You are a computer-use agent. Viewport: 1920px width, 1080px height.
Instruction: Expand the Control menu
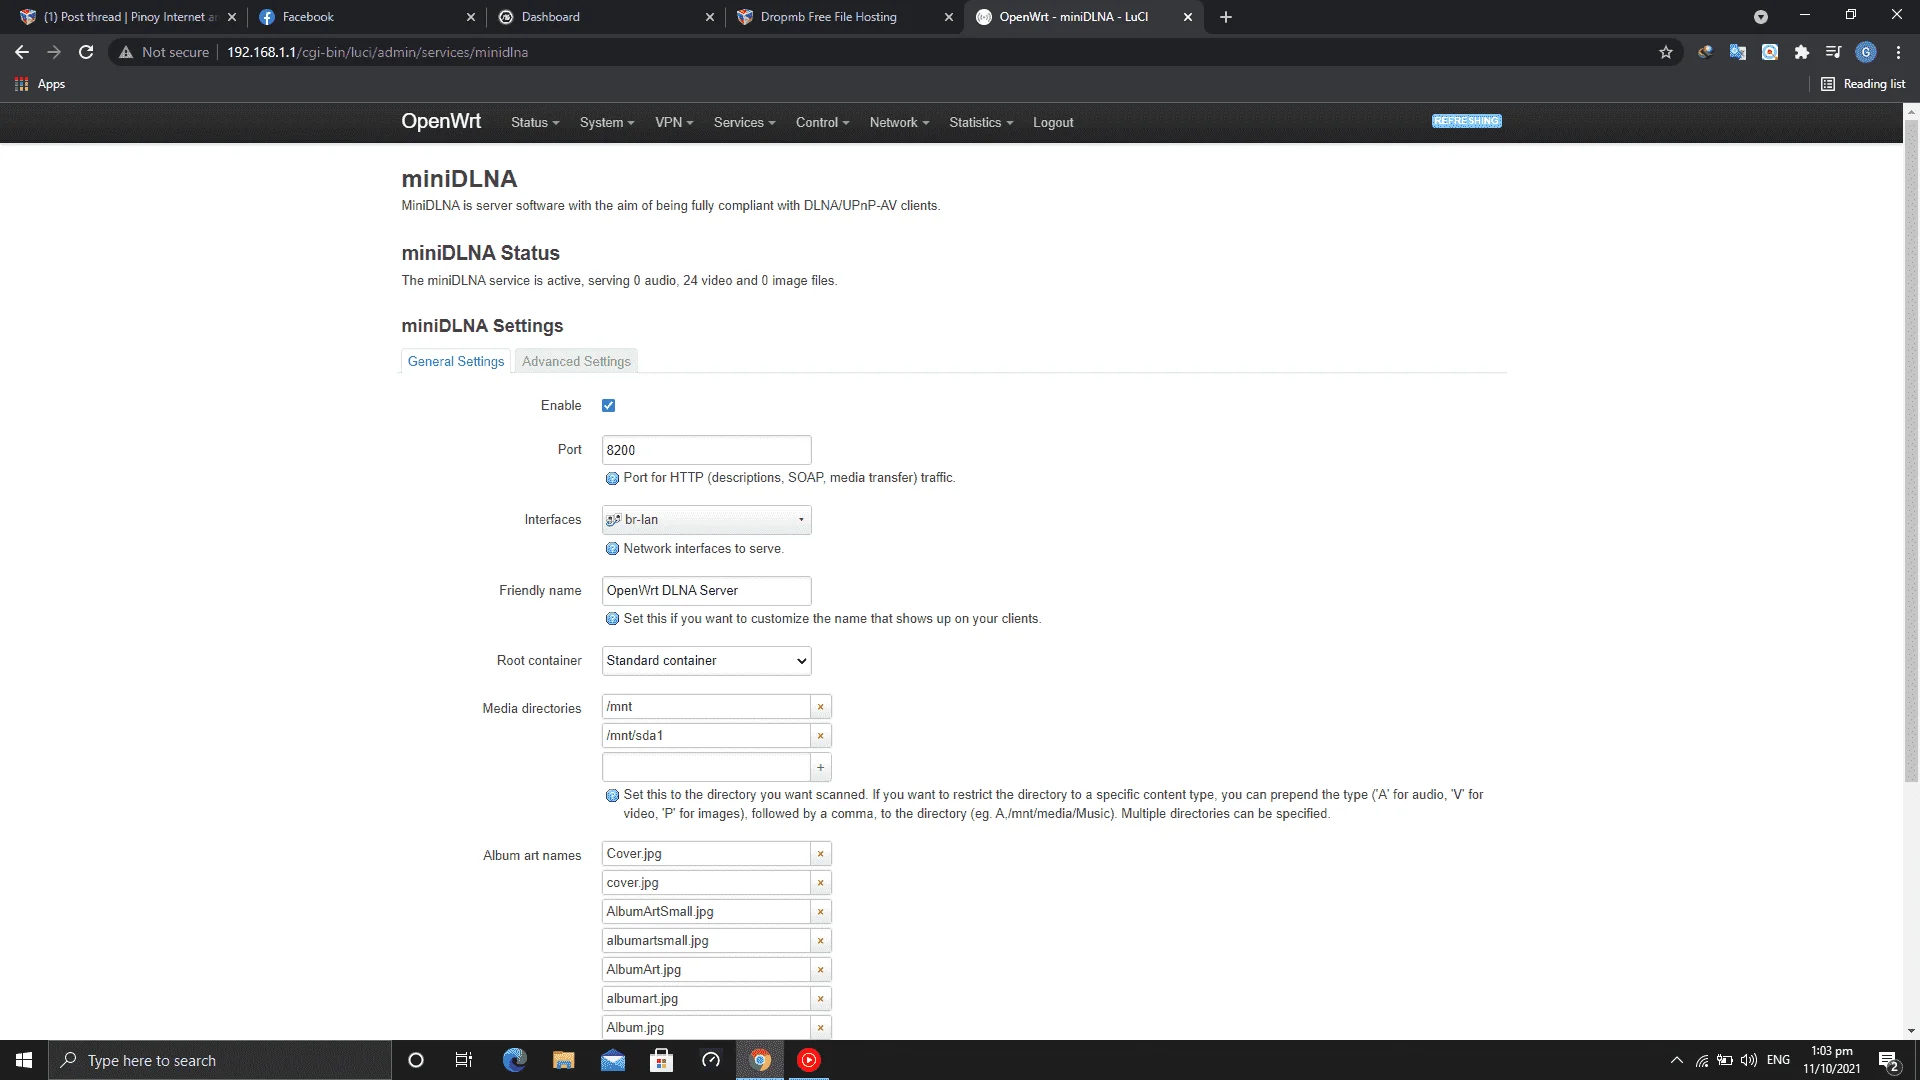[x=822, y=122]
